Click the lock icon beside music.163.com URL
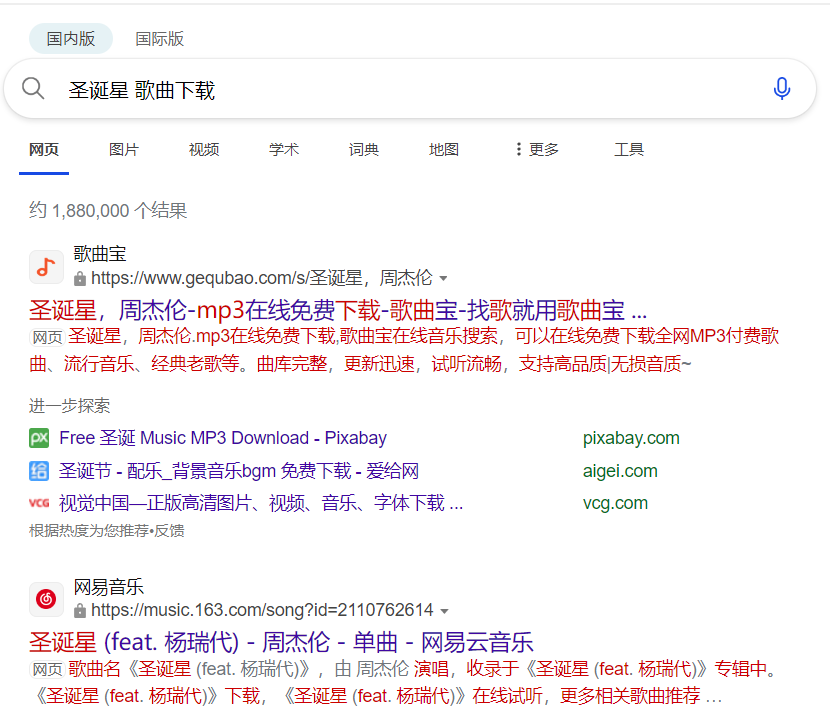Screen dimensions: 830x717 79,611
